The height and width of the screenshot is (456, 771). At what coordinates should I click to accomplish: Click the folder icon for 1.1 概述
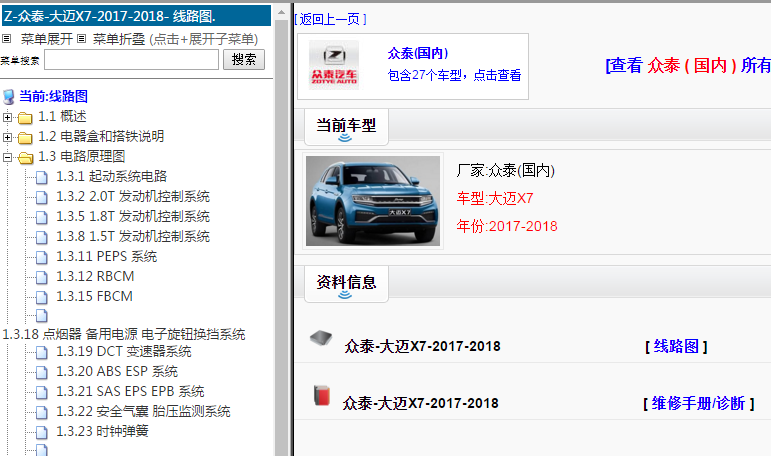pos(25,118)
